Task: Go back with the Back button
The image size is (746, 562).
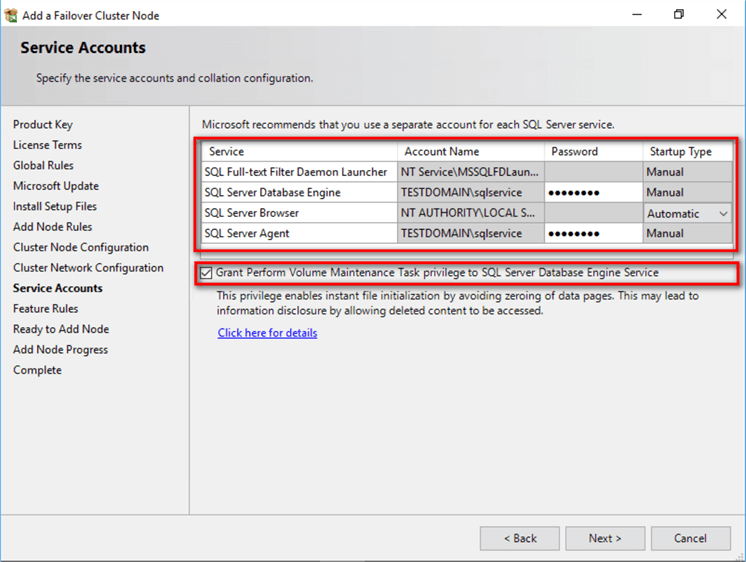Action: (x=520, y=538)
